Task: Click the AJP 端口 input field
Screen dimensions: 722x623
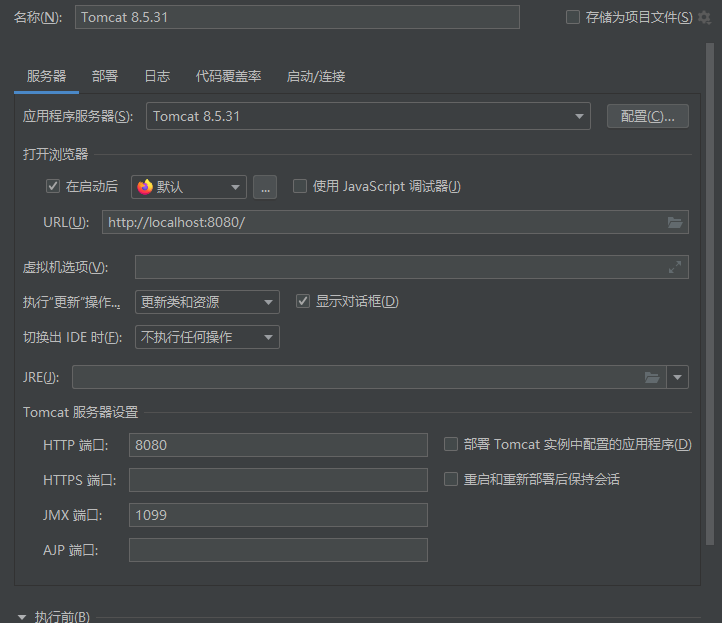Action: (279, 550)
